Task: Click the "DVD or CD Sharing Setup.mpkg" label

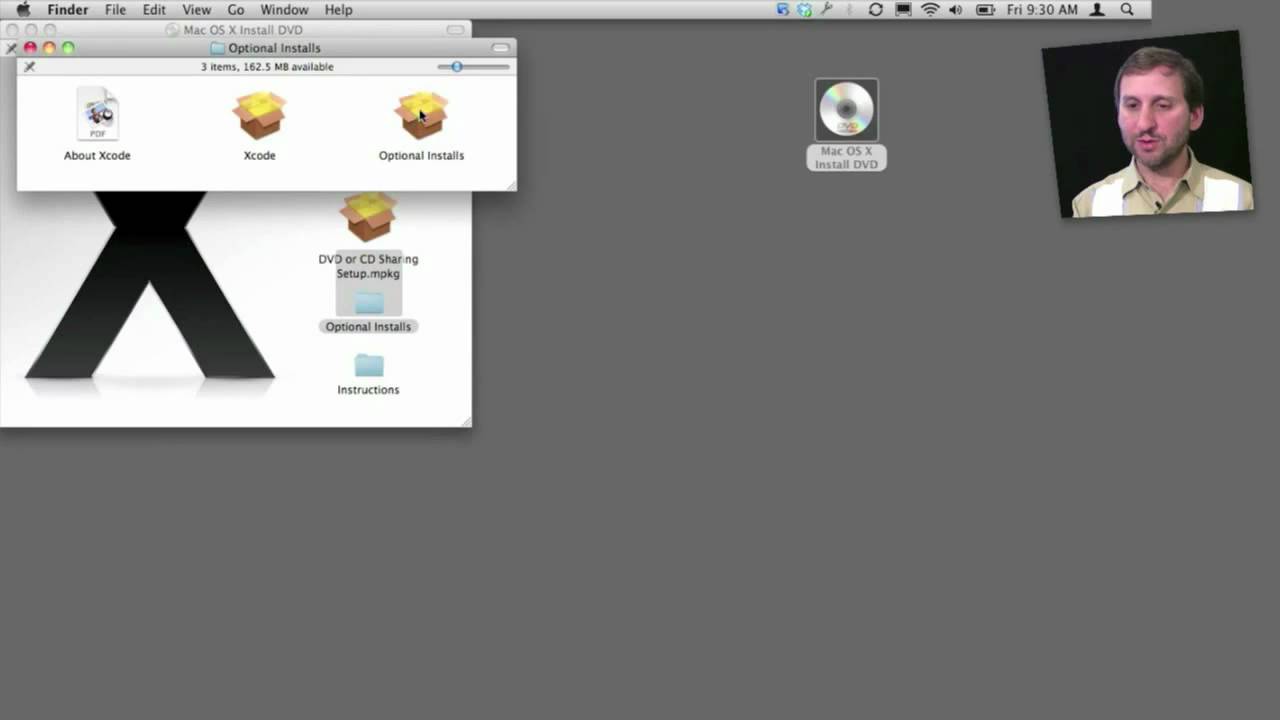Action: coord(368,266)
